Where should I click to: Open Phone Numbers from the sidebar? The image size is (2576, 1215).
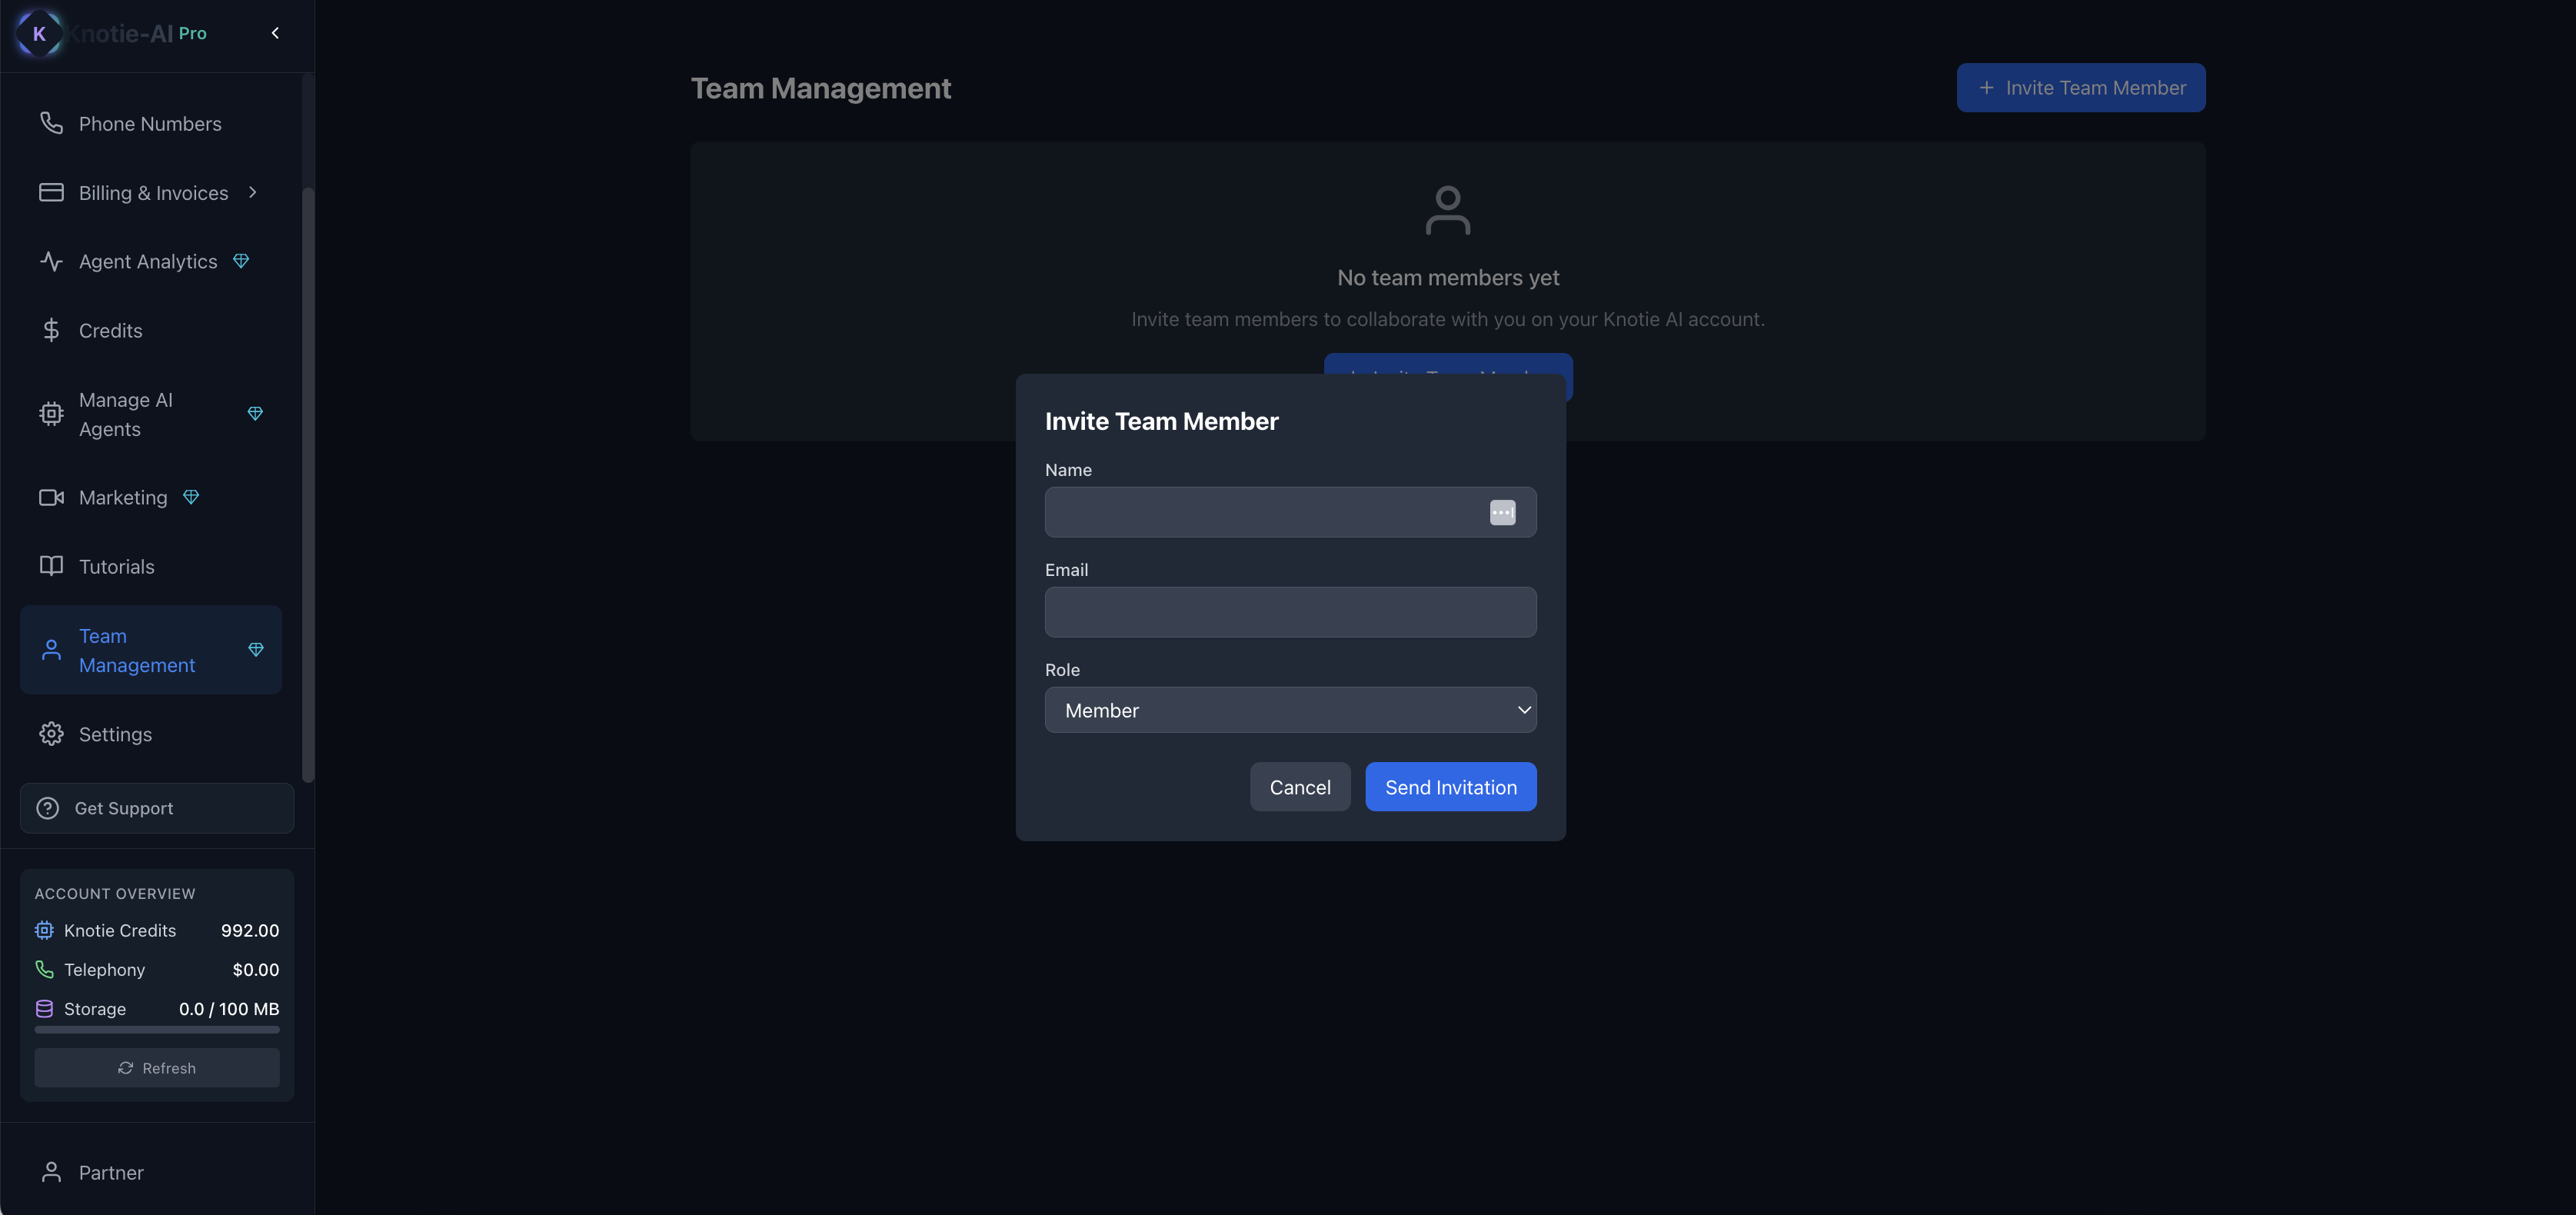point(150,124)
